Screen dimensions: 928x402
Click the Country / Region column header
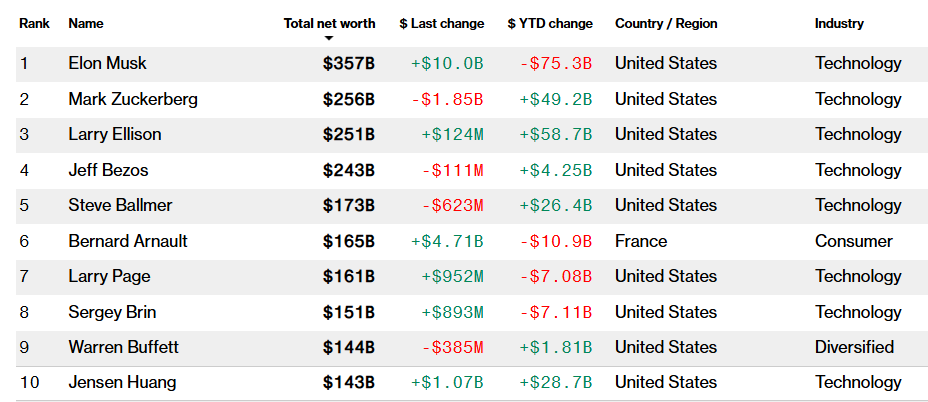[666, 23]
